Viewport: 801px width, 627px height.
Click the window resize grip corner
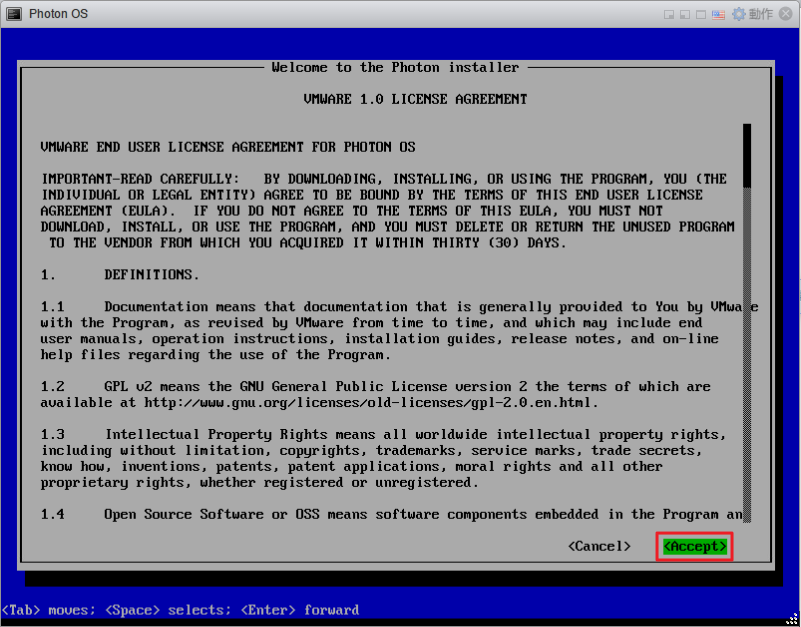click(792, 619)
